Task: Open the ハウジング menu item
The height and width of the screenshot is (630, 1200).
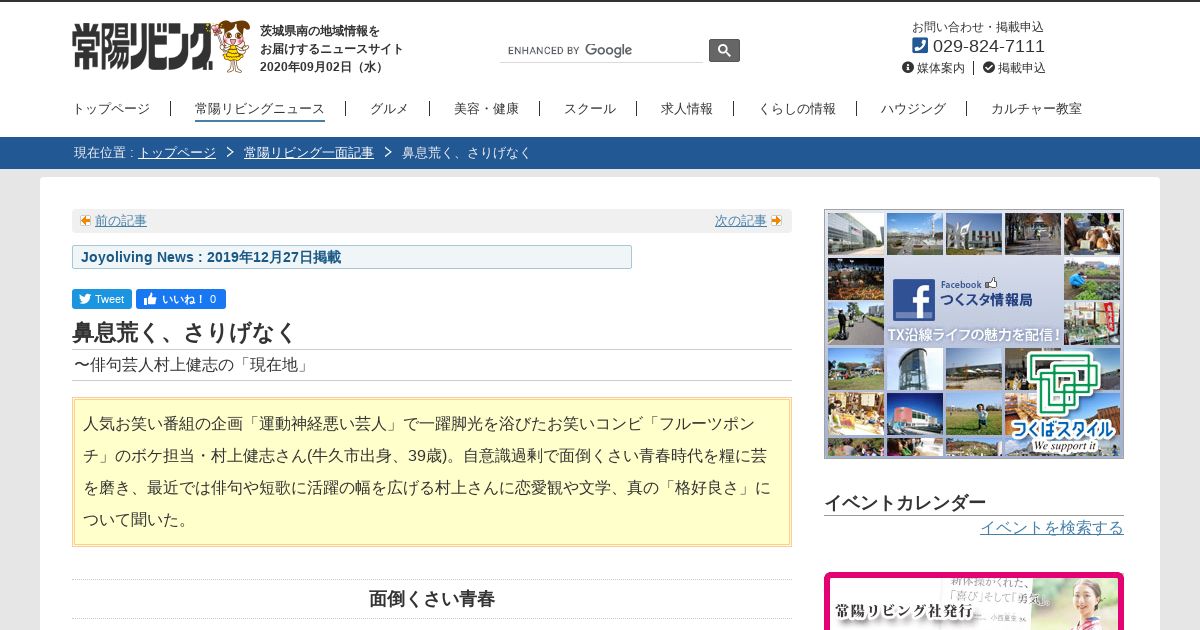Action: point(913,109)
